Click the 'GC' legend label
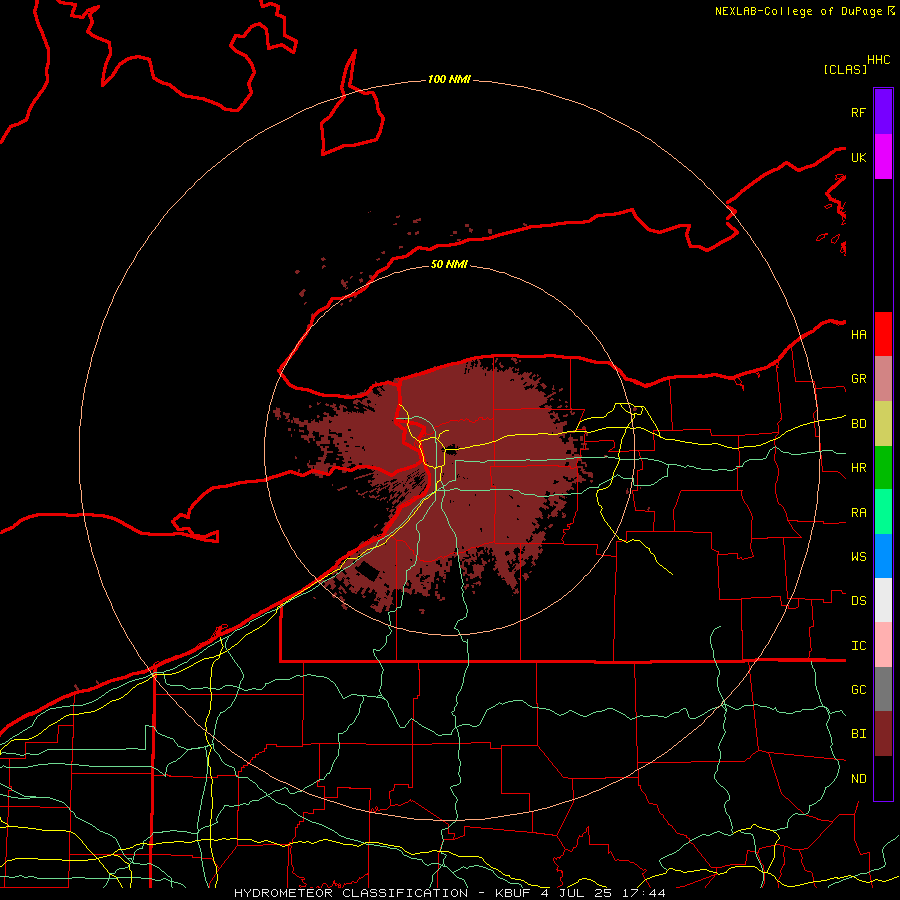The width and height of the screenshot is (900, 900). (x=858, y=690)
